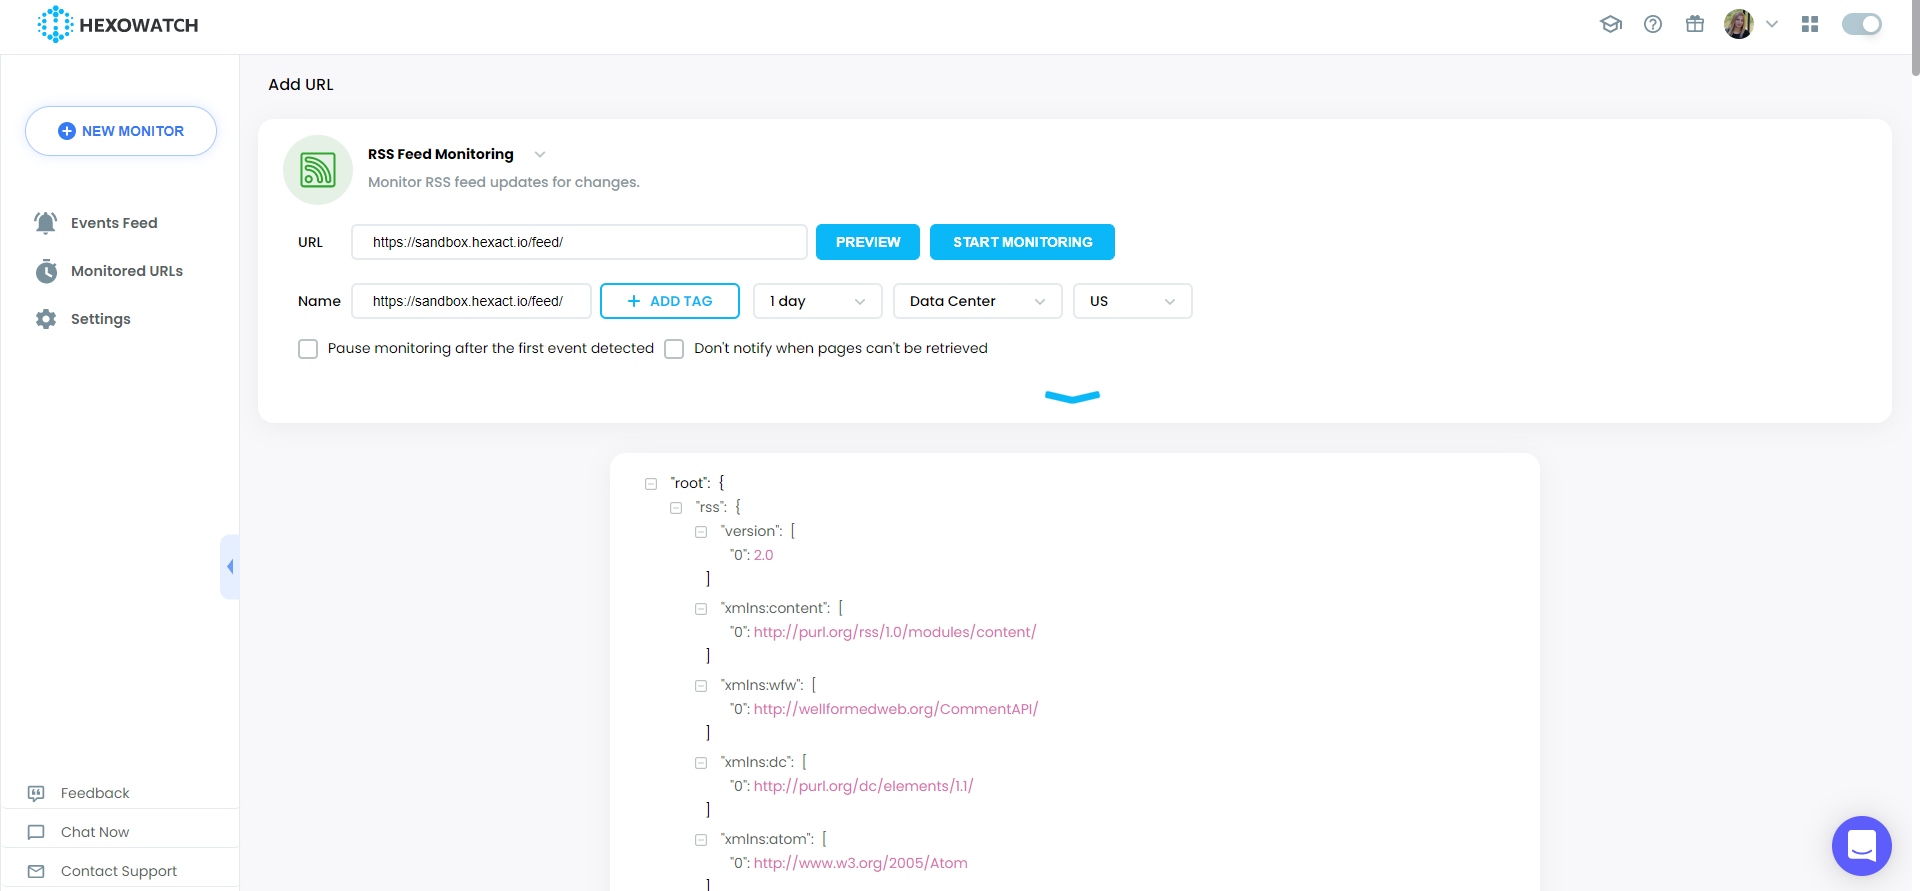The image size is (1920, 891).
Task: Open Monitored URLs page
Action: 126,271
